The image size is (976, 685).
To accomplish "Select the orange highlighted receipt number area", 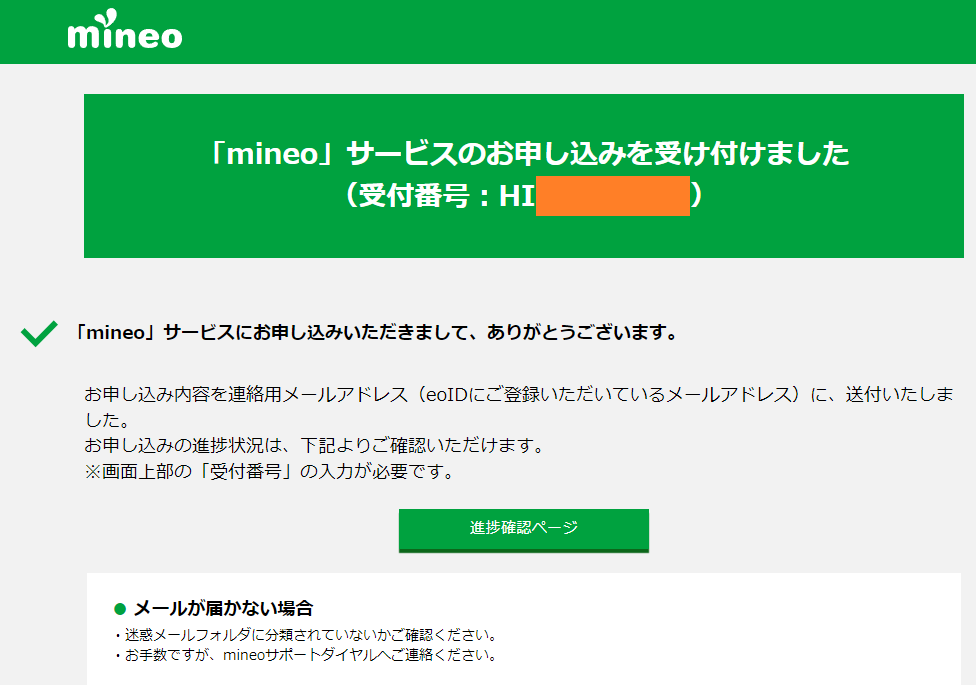I will click(x=612, y=196).
